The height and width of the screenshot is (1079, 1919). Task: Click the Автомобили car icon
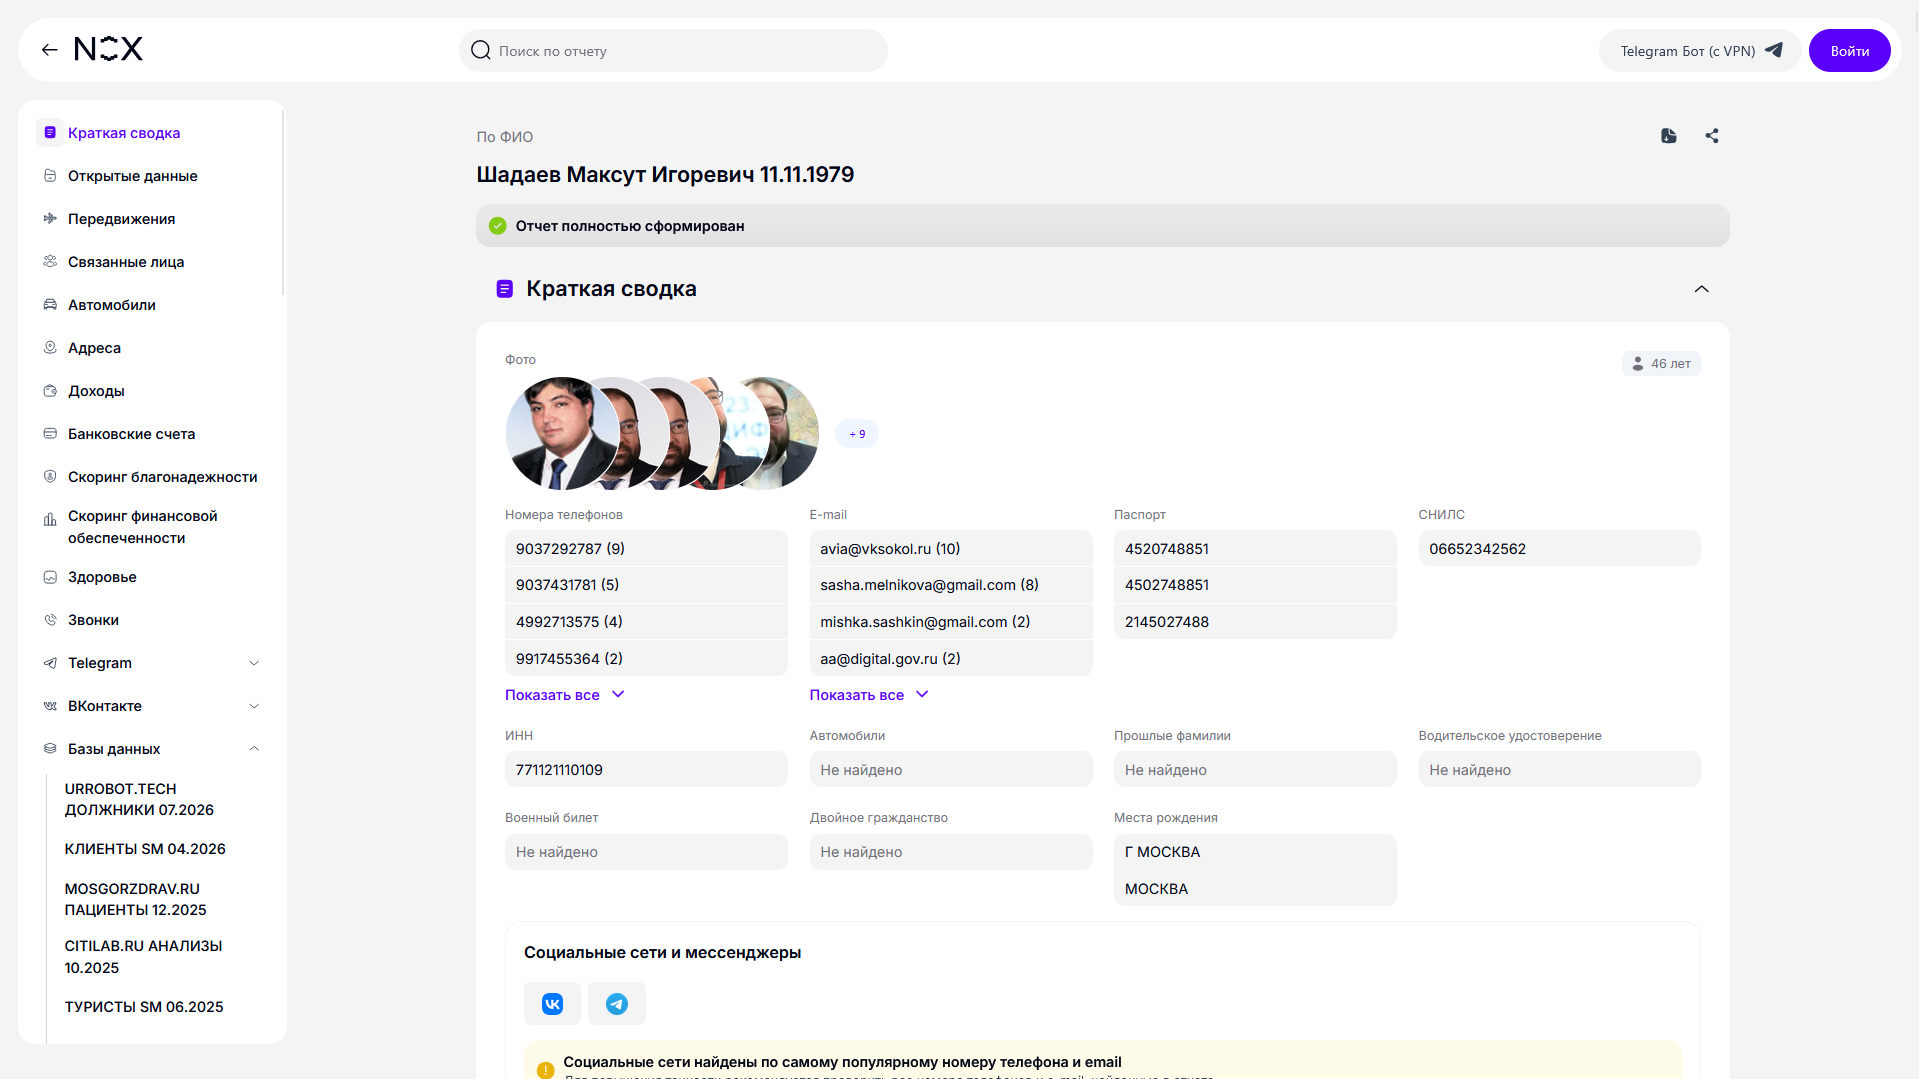tap(50, 304)
